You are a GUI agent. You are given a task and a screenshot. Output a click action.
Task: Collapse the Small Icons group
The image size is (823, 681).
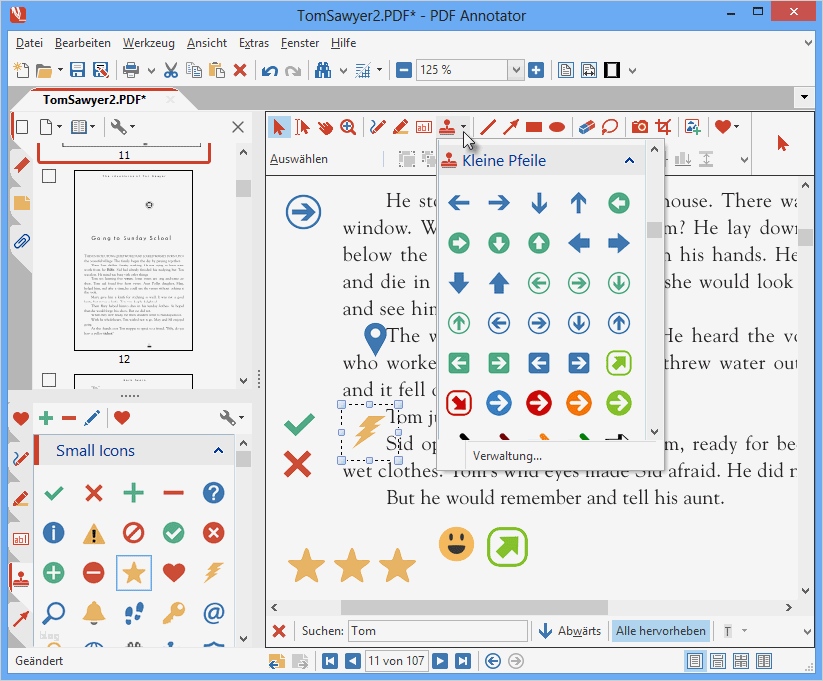pos(218,450)
